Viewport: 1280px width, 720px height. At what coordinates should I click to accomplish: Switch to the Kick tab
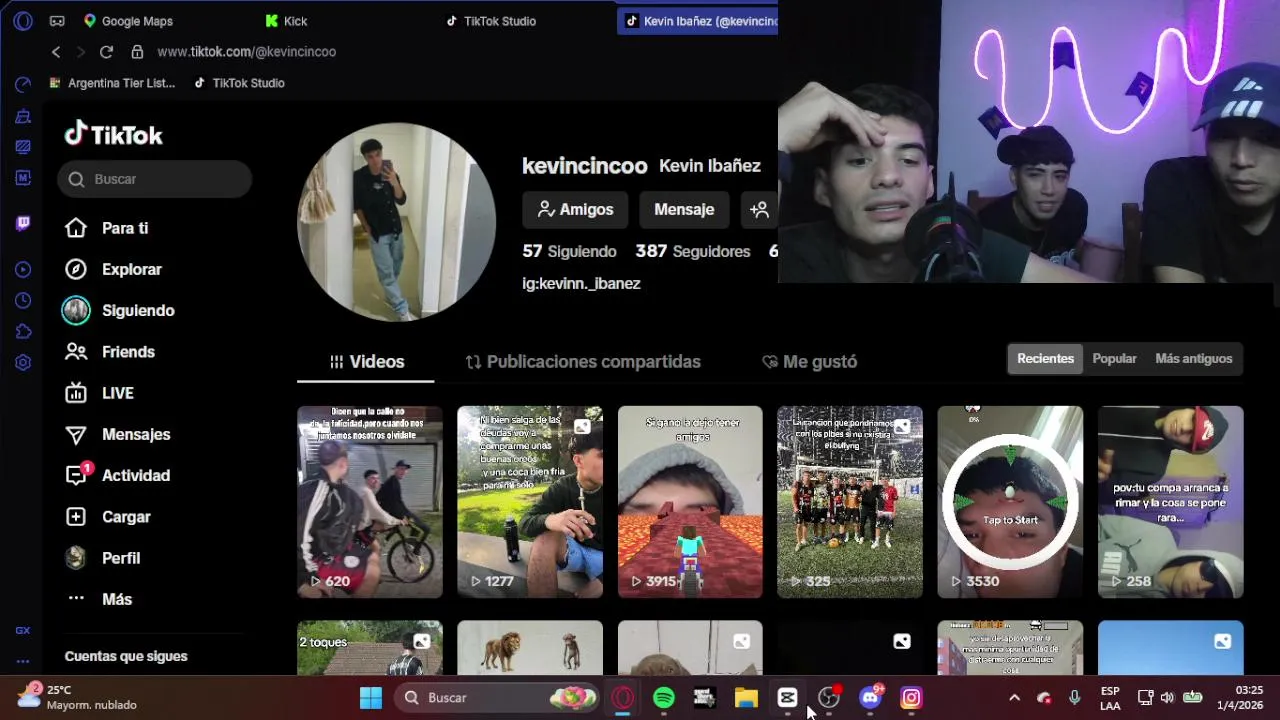coord(286,21)
